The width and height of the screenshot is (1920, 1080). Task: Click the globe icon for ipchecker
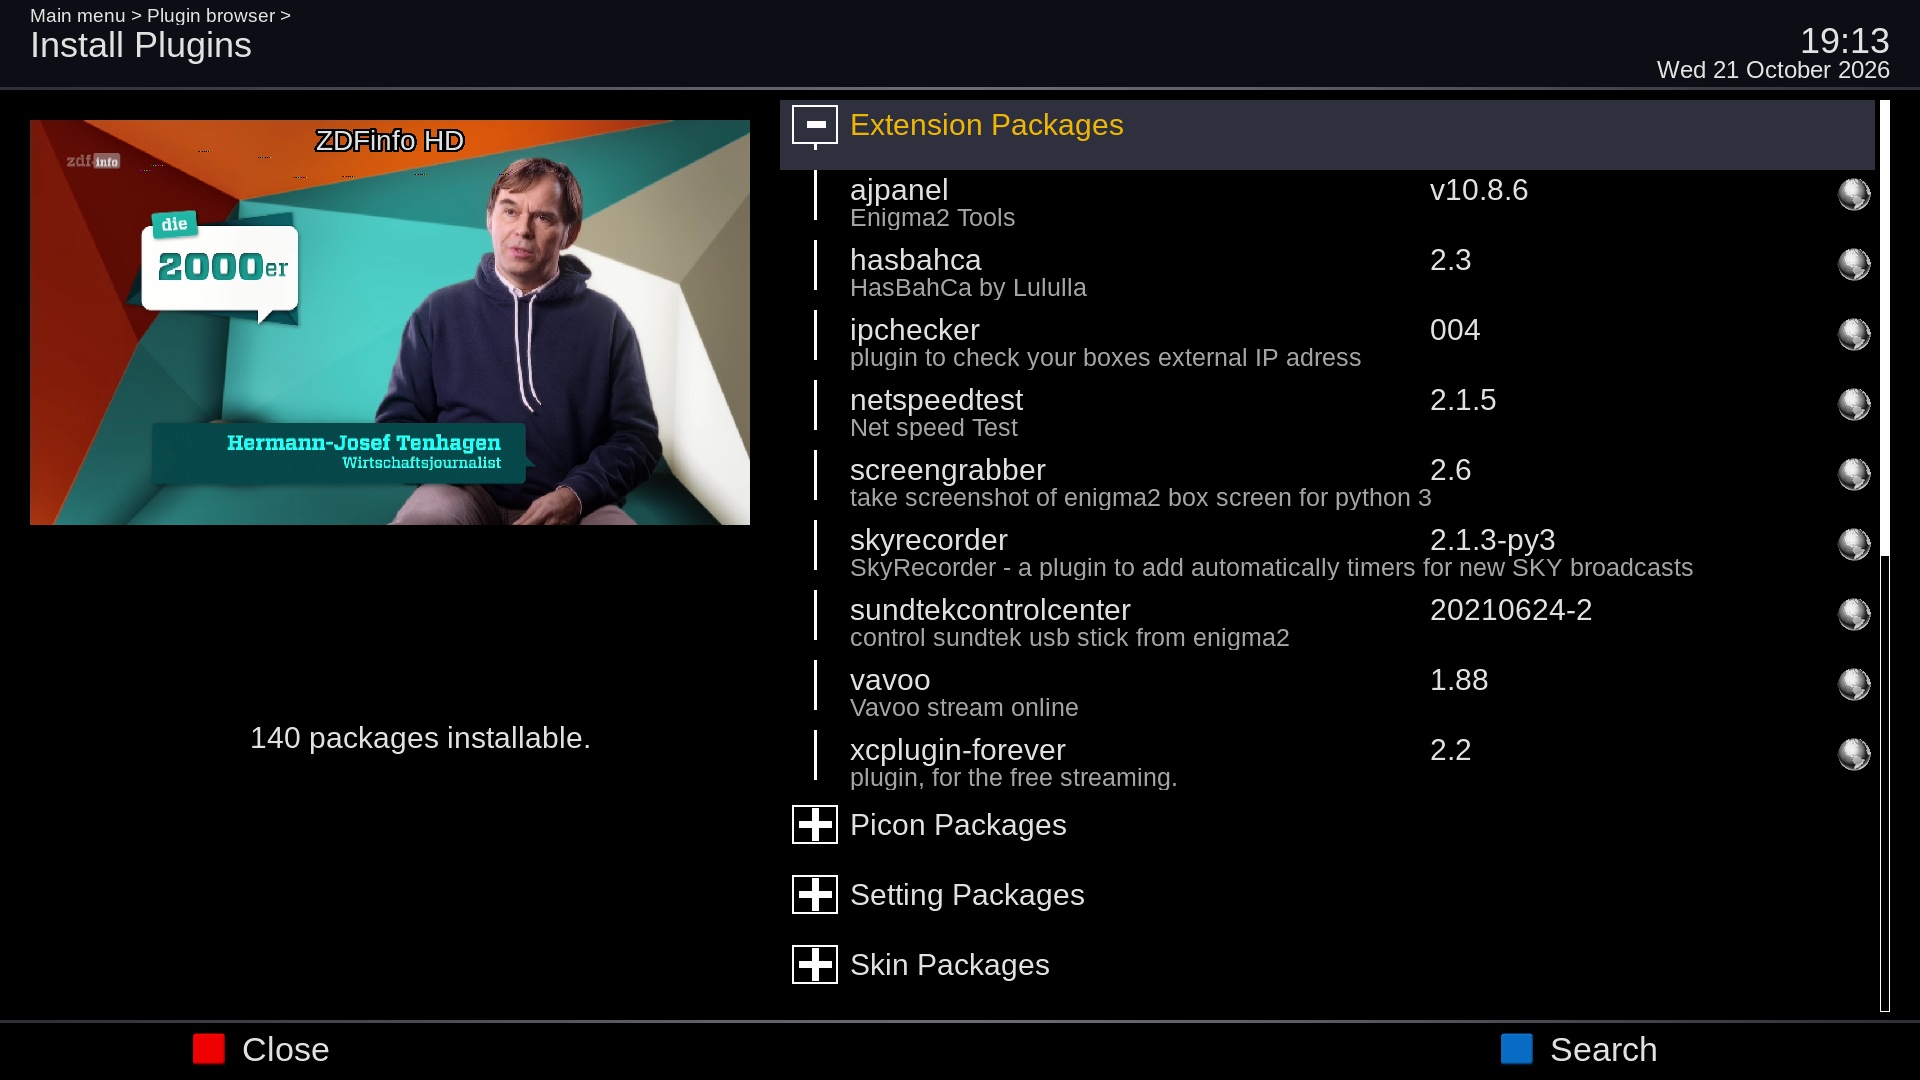1854,334
